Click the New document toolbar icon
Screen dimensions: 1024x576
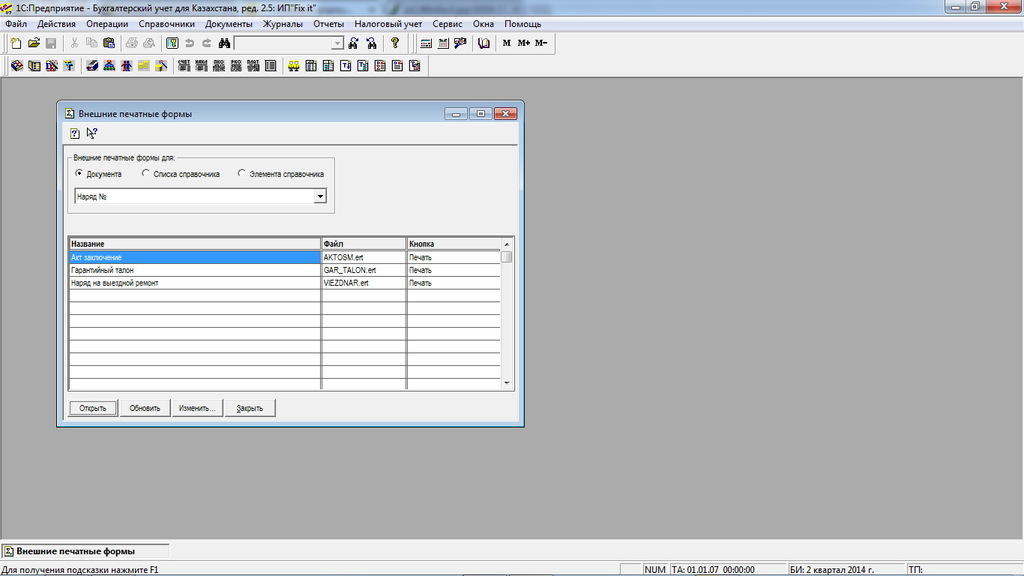[16, 43]
